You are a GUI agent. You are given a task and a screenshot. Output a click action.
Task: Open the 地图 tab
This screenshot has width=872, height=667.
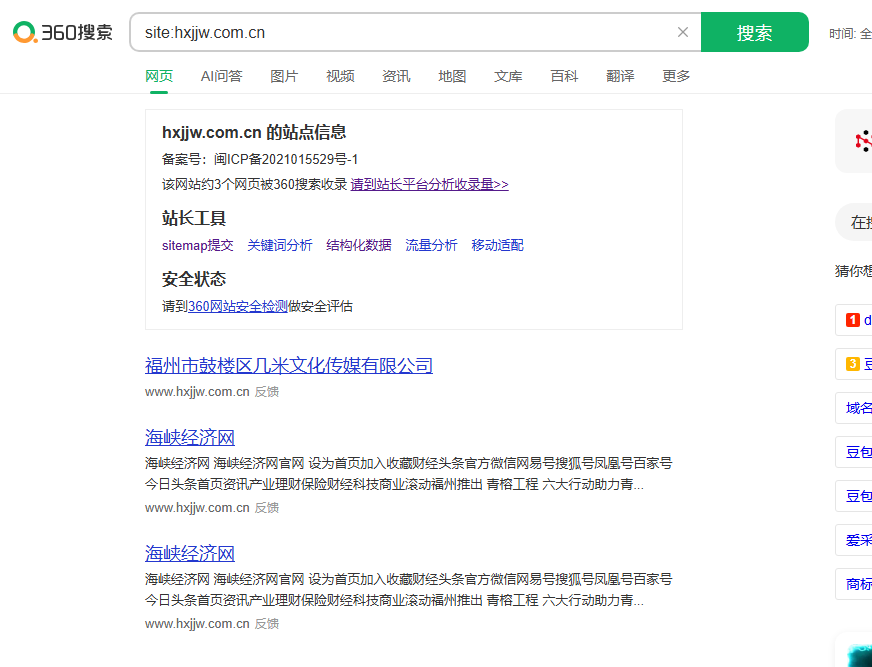[452, 76]
